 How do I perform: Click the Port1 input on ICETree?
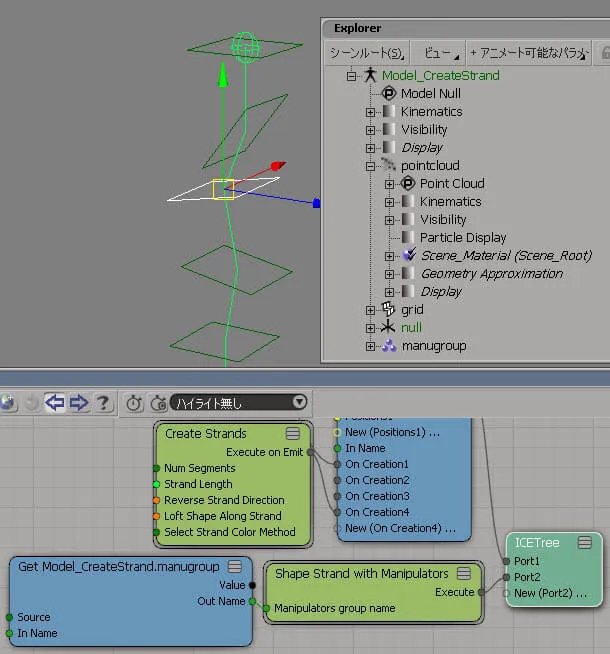[x=506, y=561]
